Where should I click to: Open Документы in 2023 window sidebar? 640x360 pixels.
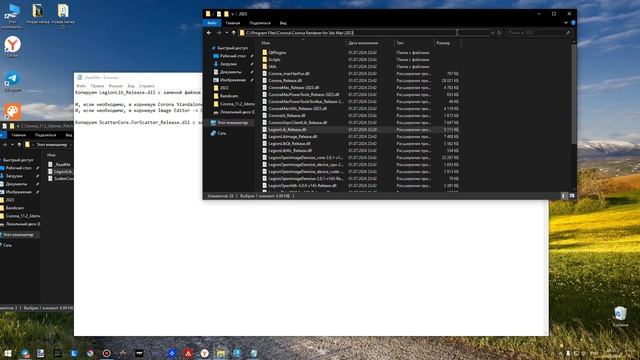point(230,72)
